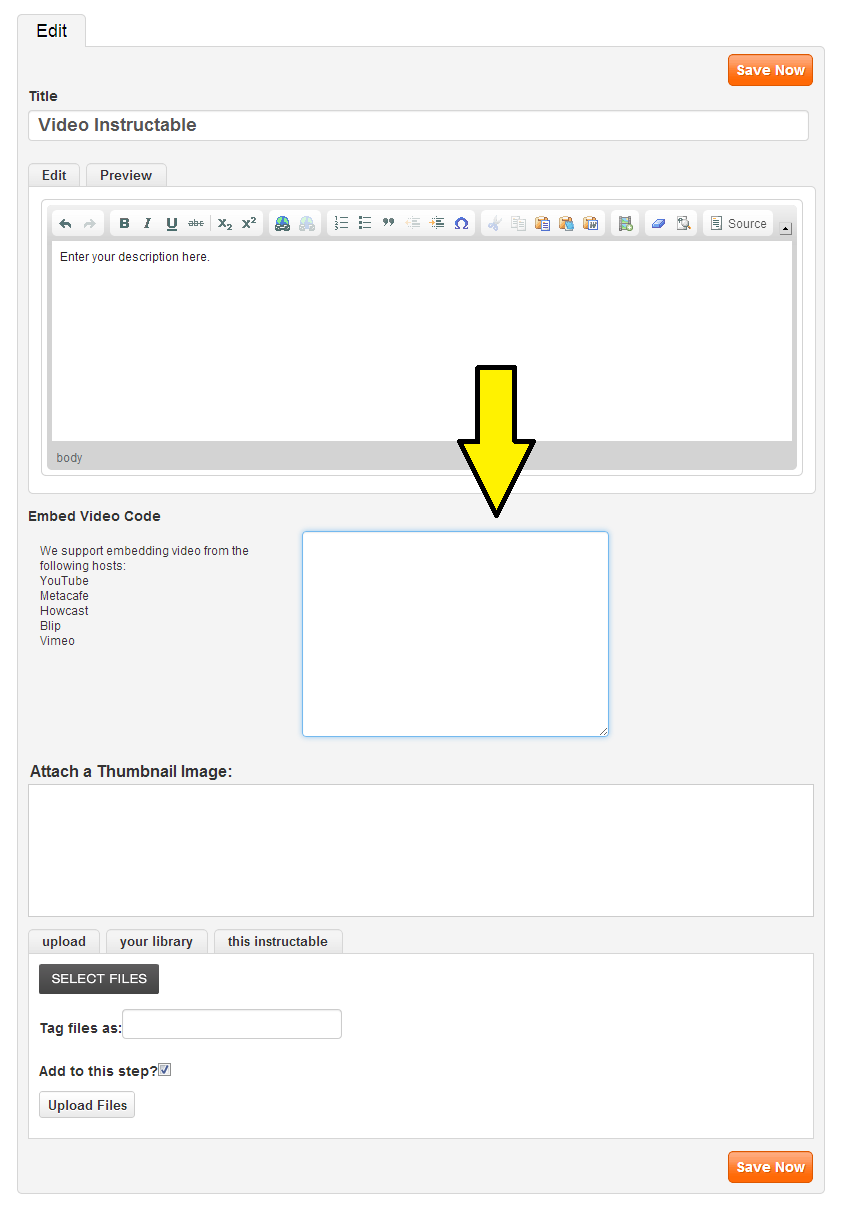Screen dimensions: 846x1214
Task: Toggle underline formatting
Action: click(172, 224)
